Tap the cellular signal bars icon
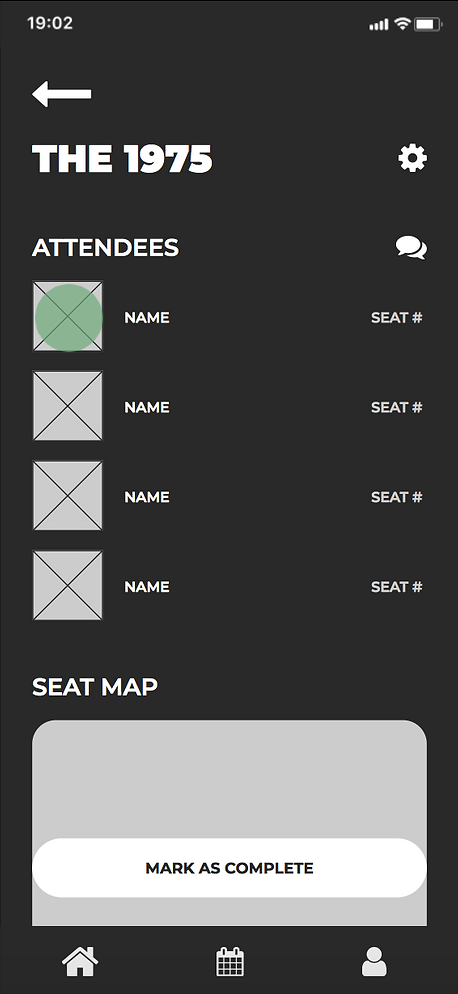The image size is (458, 994). point(379,25)
